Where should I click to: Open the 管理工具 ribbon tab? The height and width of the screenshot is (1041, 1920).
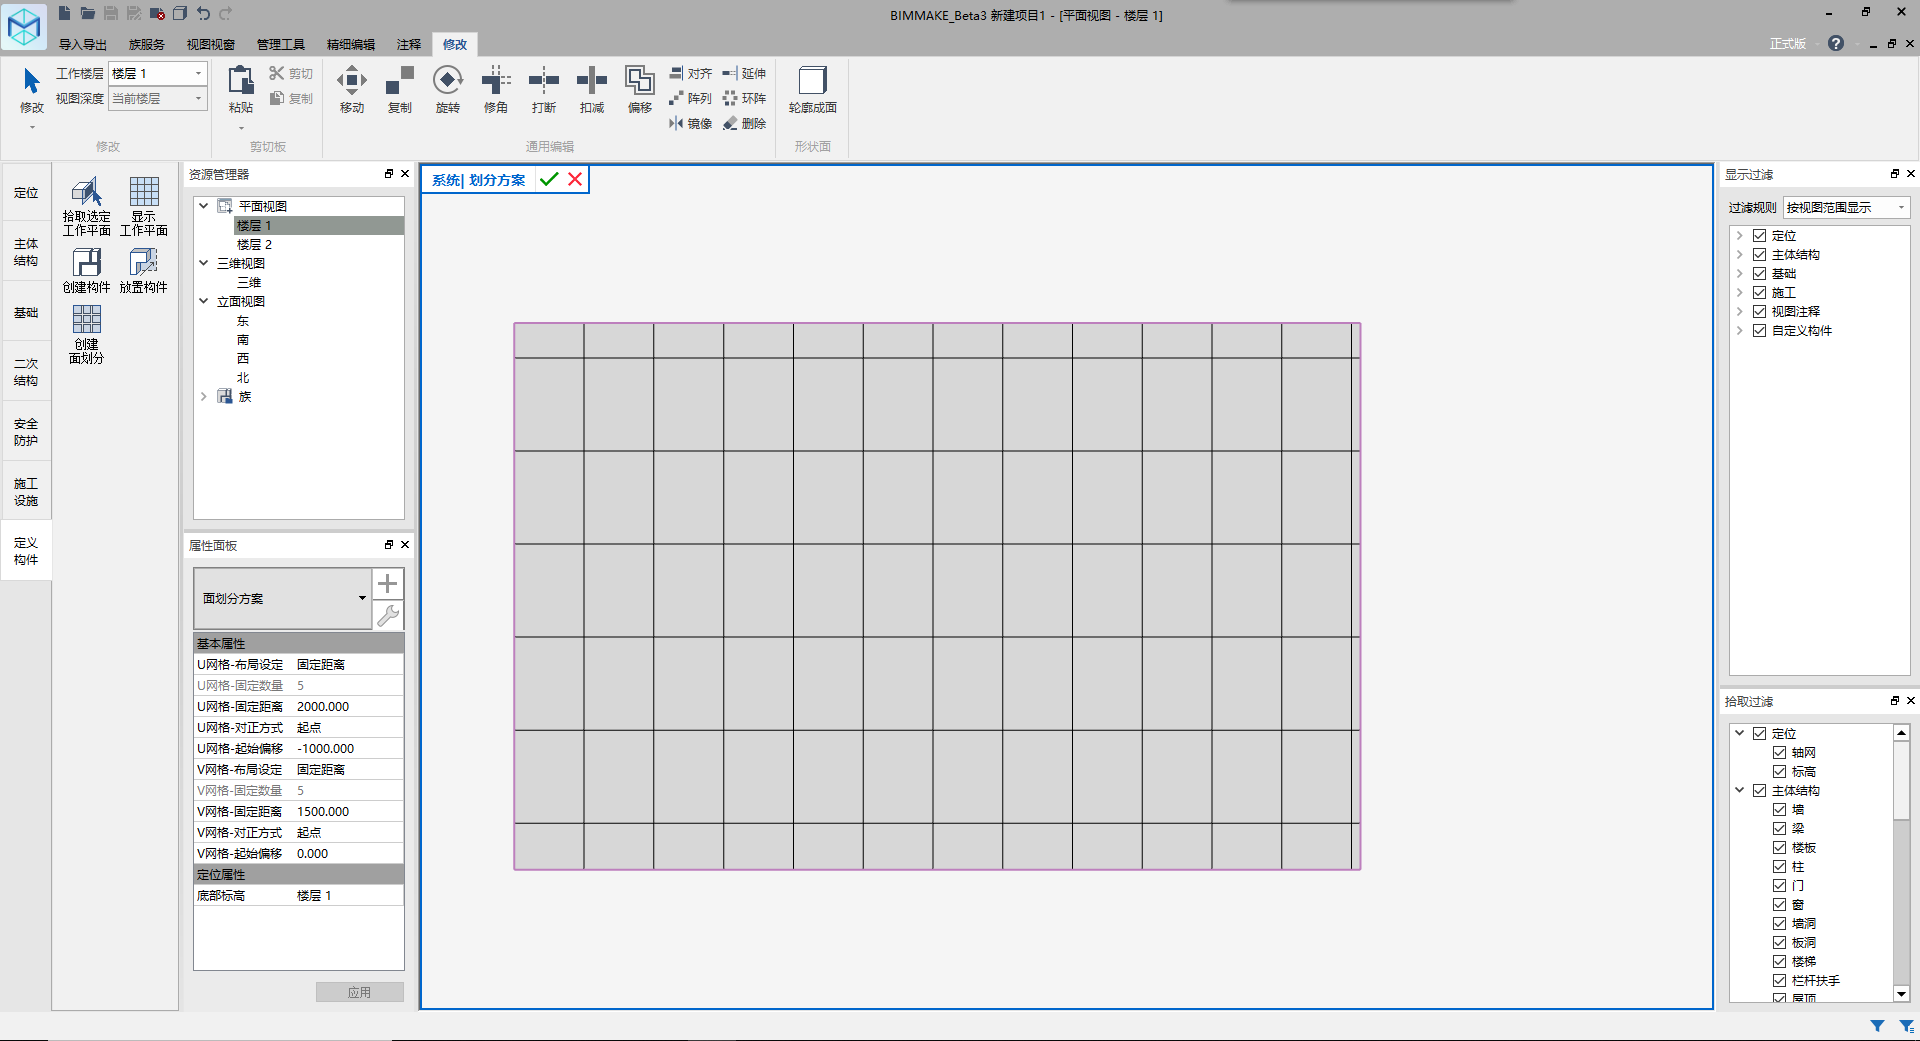click(280, 44)
